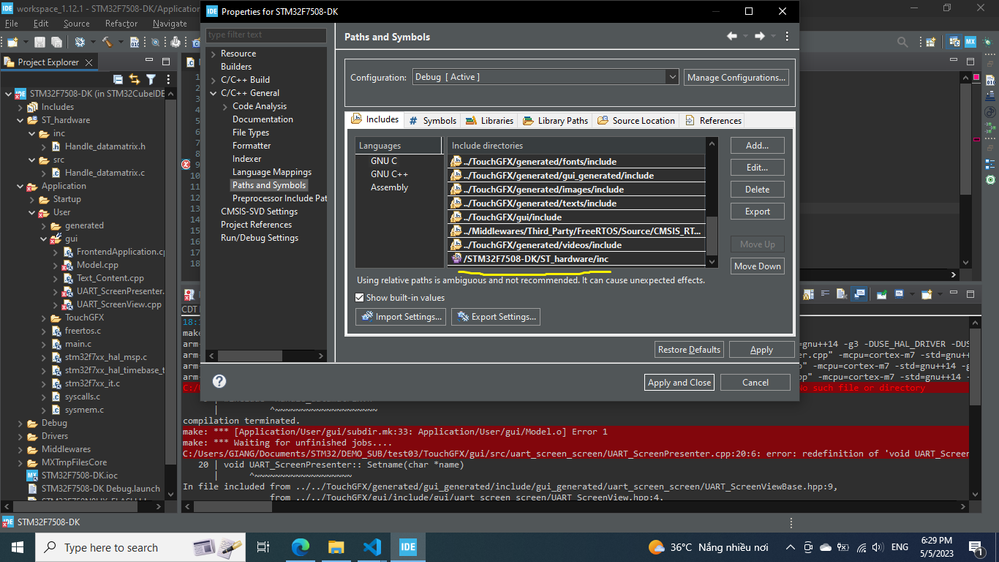Click the Save All toolbar icon

click(x=57, y=42)
